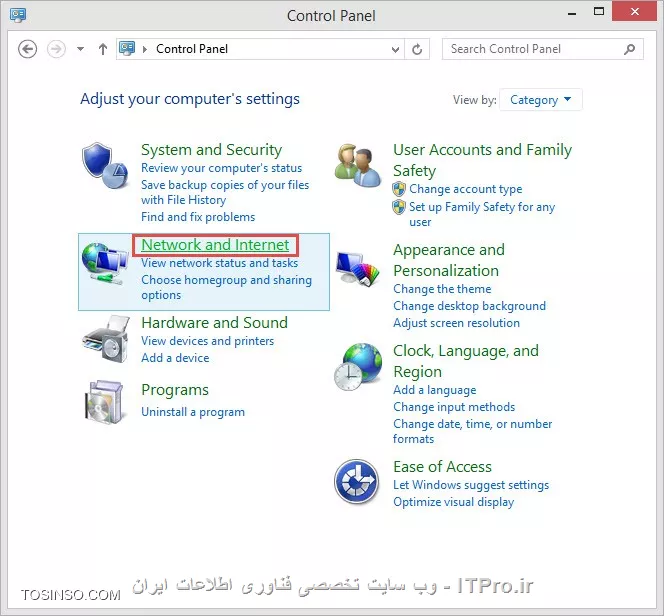The image size is (664, 616).
Task: Open Clock, Language, and Region category
Action: [466, 361]
